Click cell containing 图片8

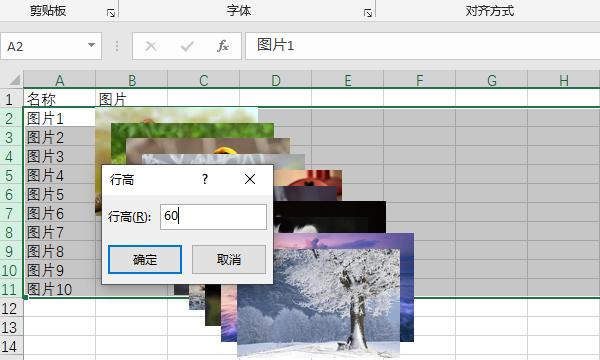pos(59,251)
